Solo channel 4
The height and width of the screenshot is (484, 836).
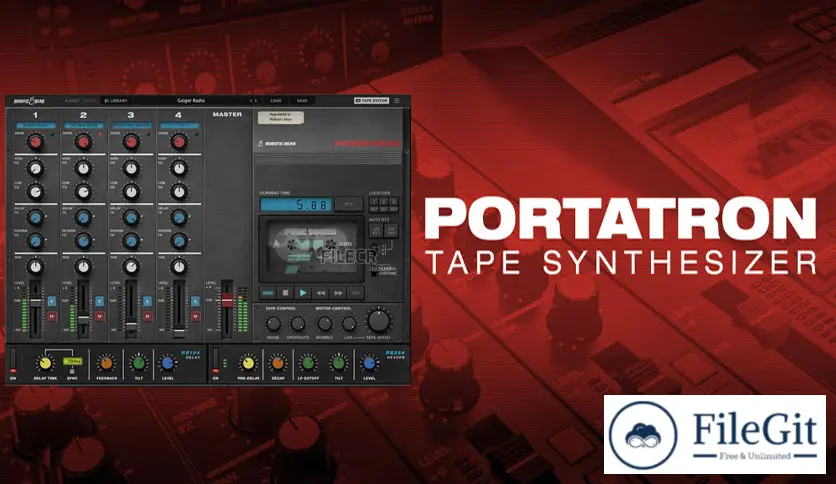195,302
